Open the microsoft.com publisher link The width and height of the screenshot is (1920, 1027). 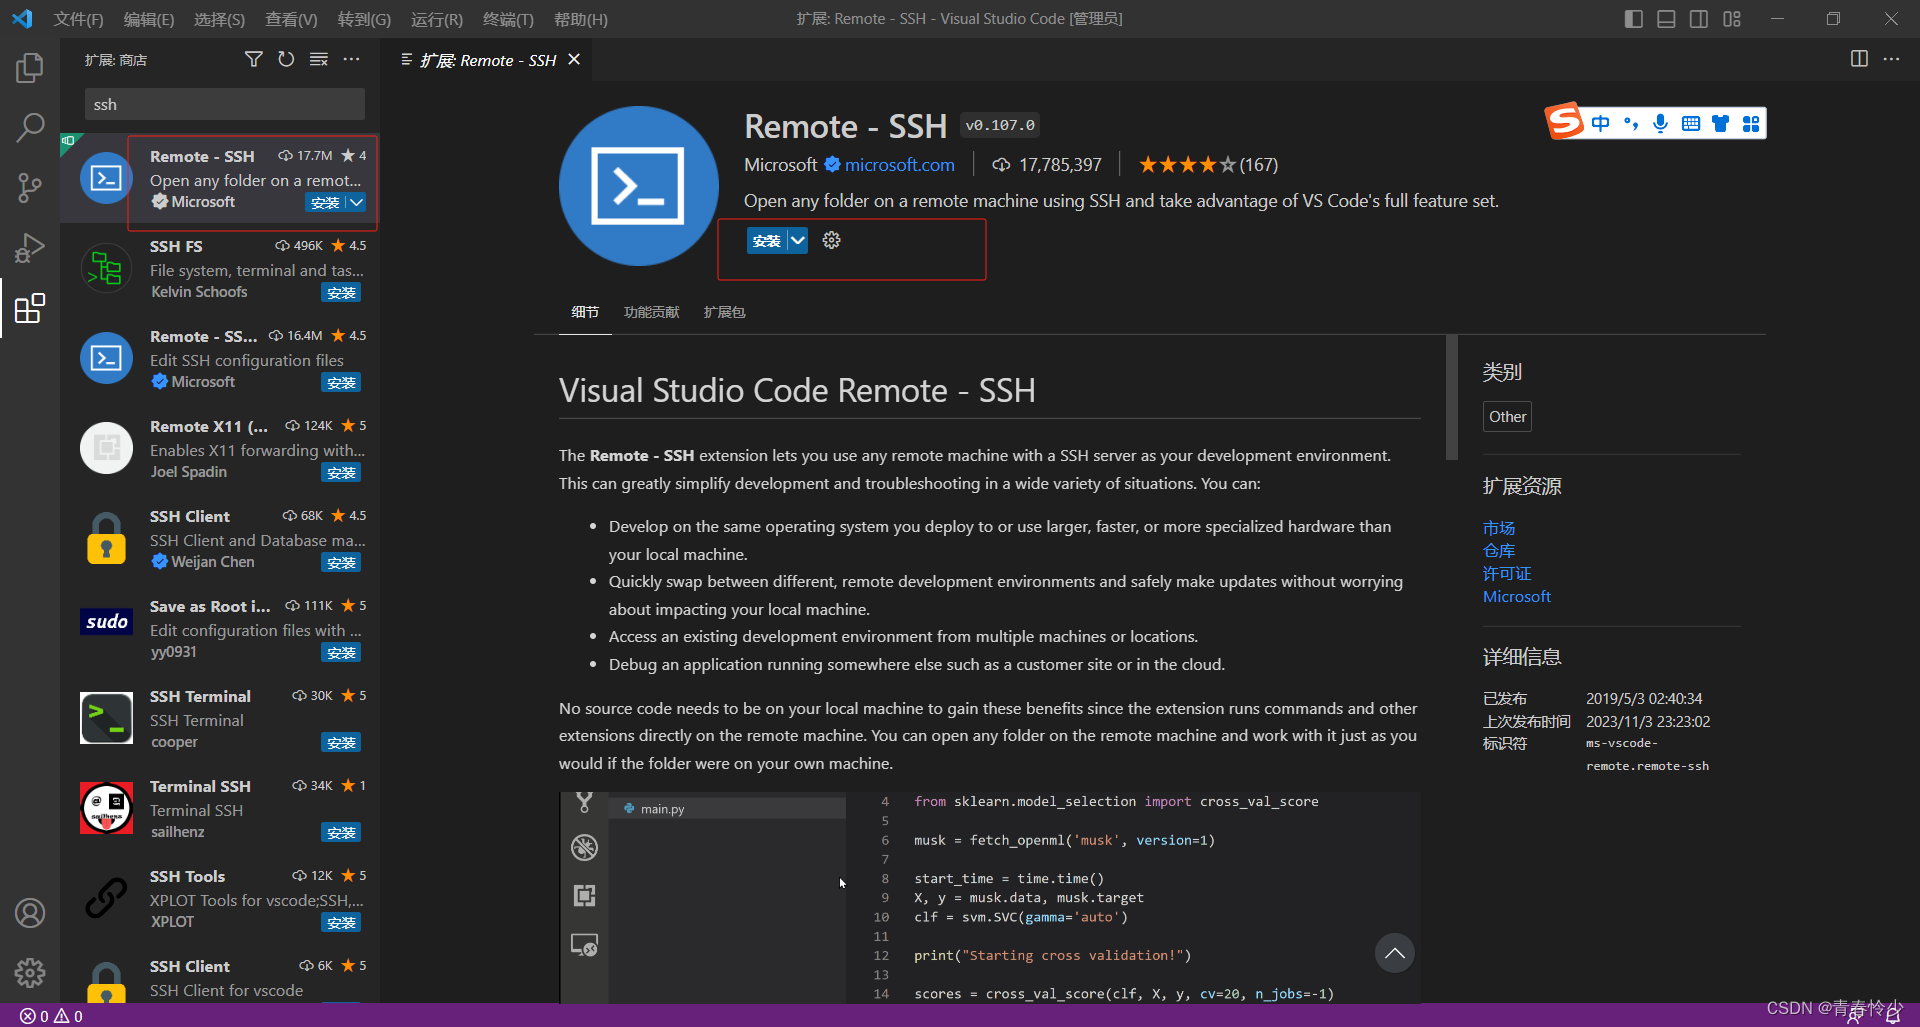coord(899,165)
